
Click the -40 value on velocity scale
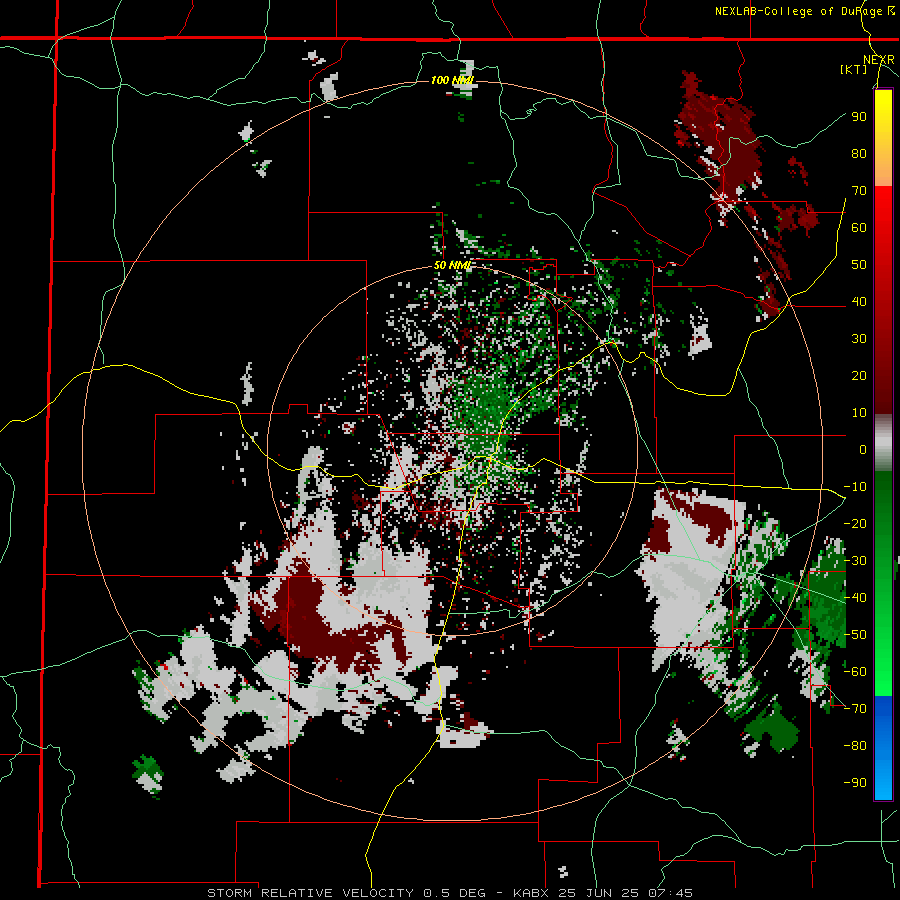[855, 598]
